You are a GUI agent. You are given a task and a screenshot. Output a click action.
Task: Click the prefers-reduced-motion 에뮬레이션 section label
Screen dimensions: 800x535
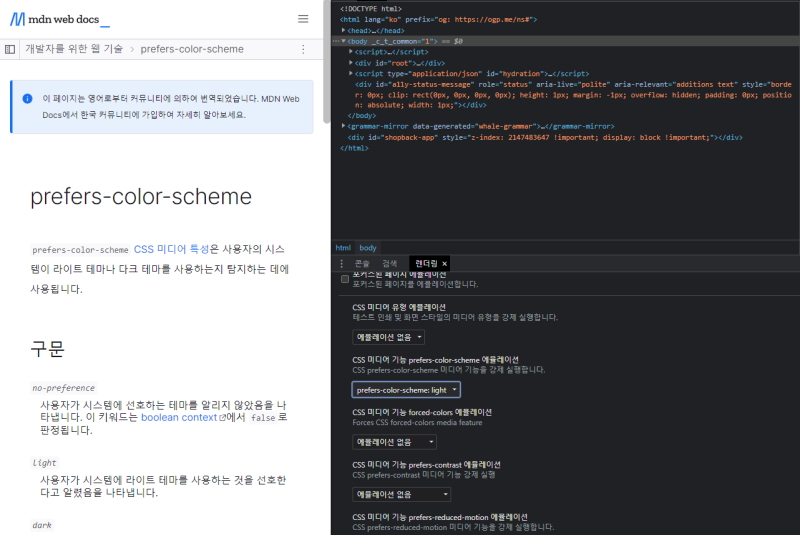[x=440, y=517]
